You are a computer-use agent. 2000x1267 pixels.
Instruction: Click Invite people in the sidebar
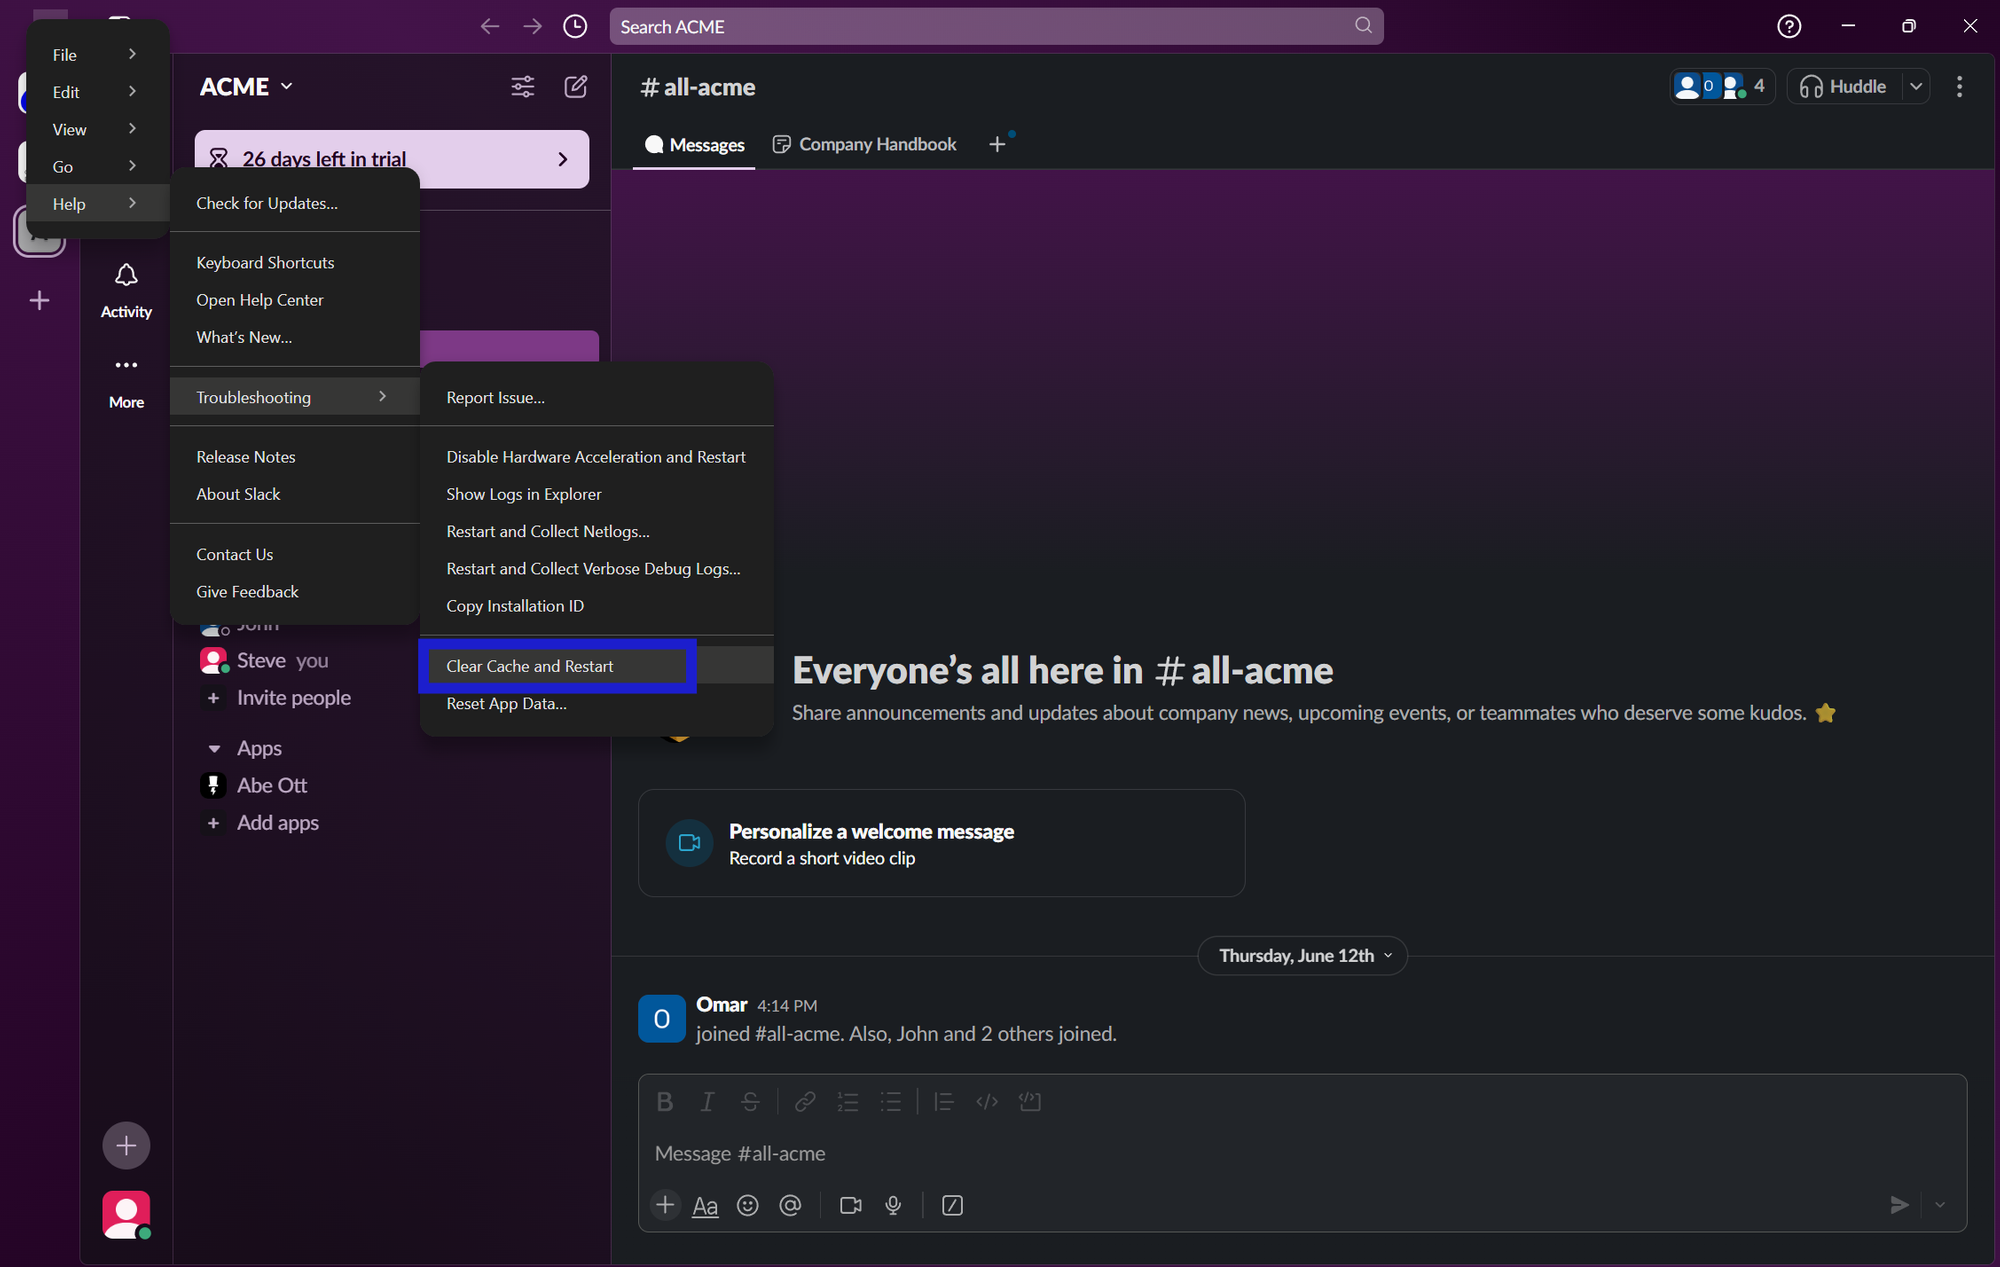pos(292,697)
